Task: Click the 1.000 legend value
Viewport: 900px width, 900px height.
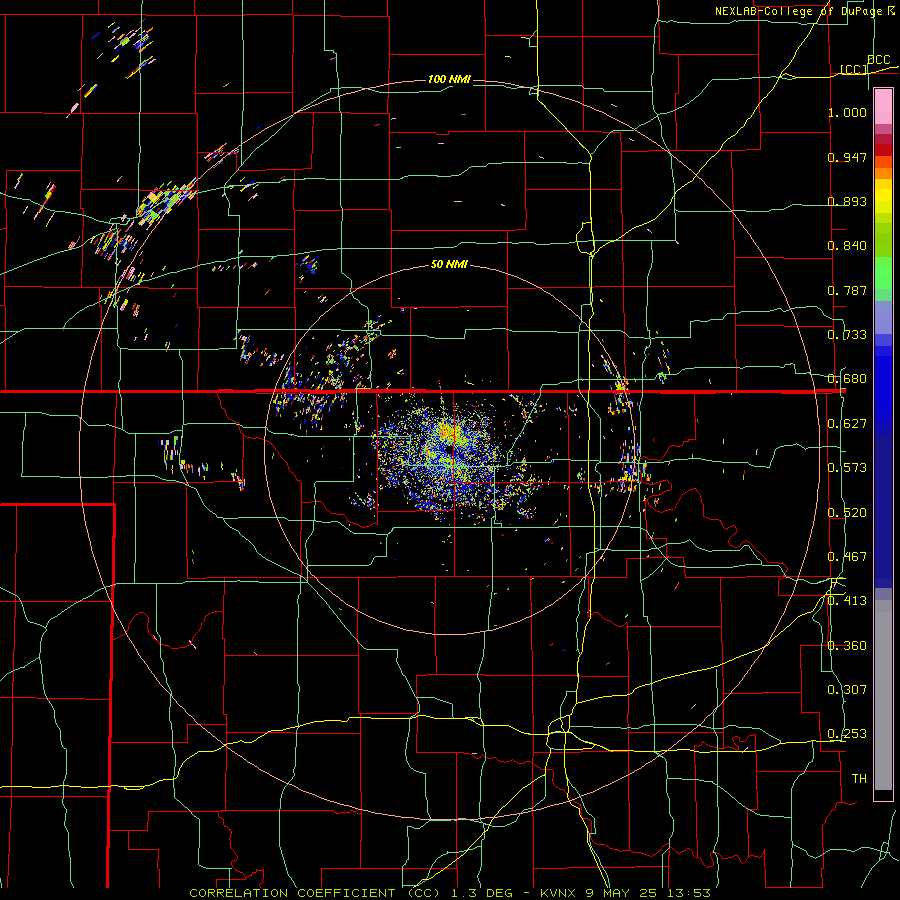Action: click(847, 112)
